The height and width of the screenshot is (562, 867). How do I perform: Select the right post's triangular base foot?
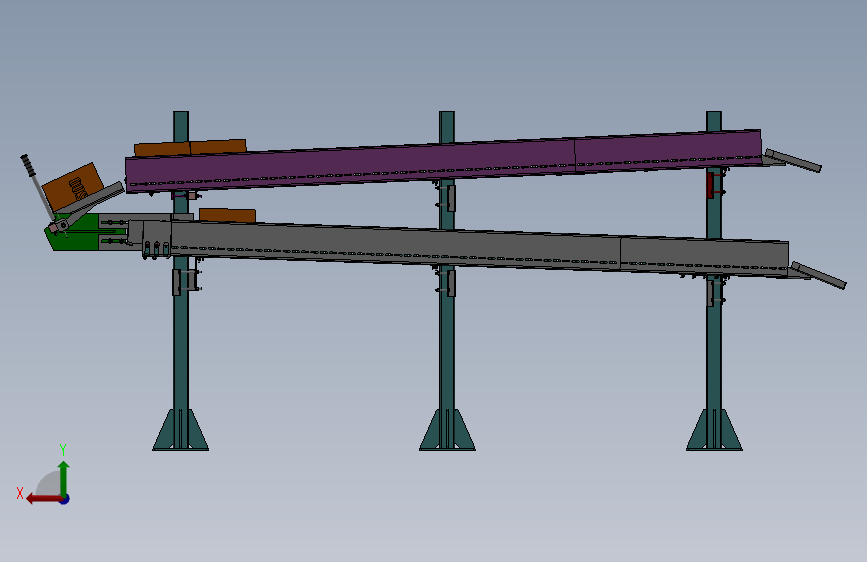pos(714,430)
